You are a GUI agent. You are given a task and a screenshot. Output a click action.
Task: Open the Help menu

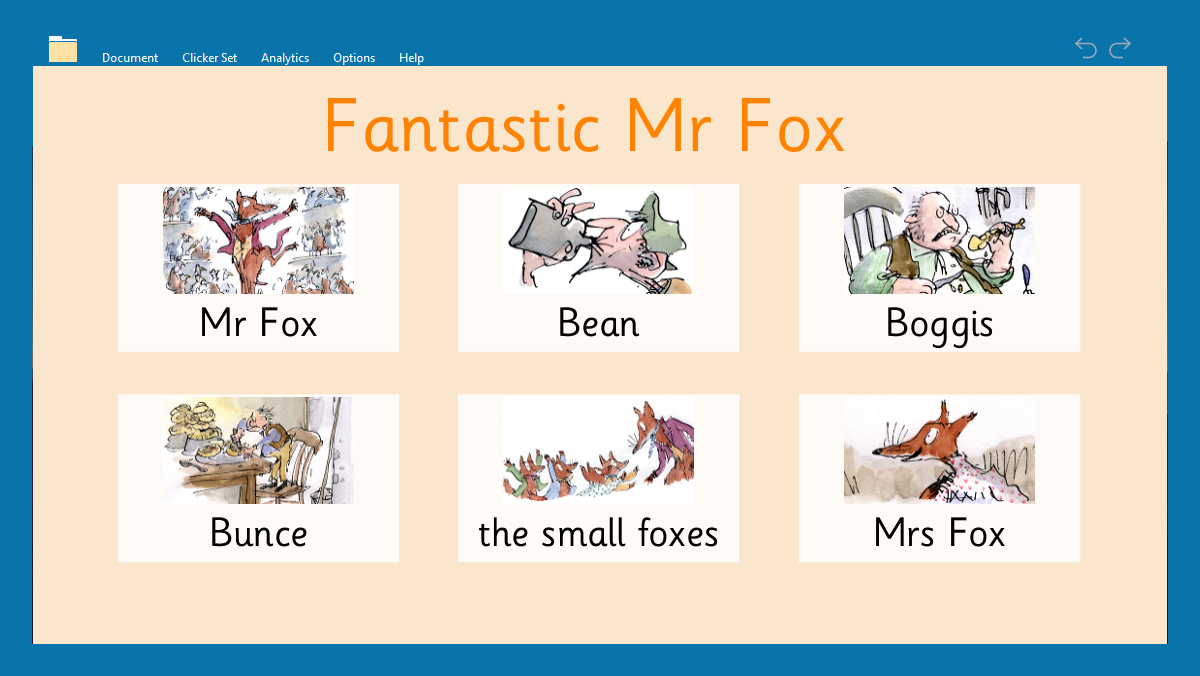coord(411,58)
